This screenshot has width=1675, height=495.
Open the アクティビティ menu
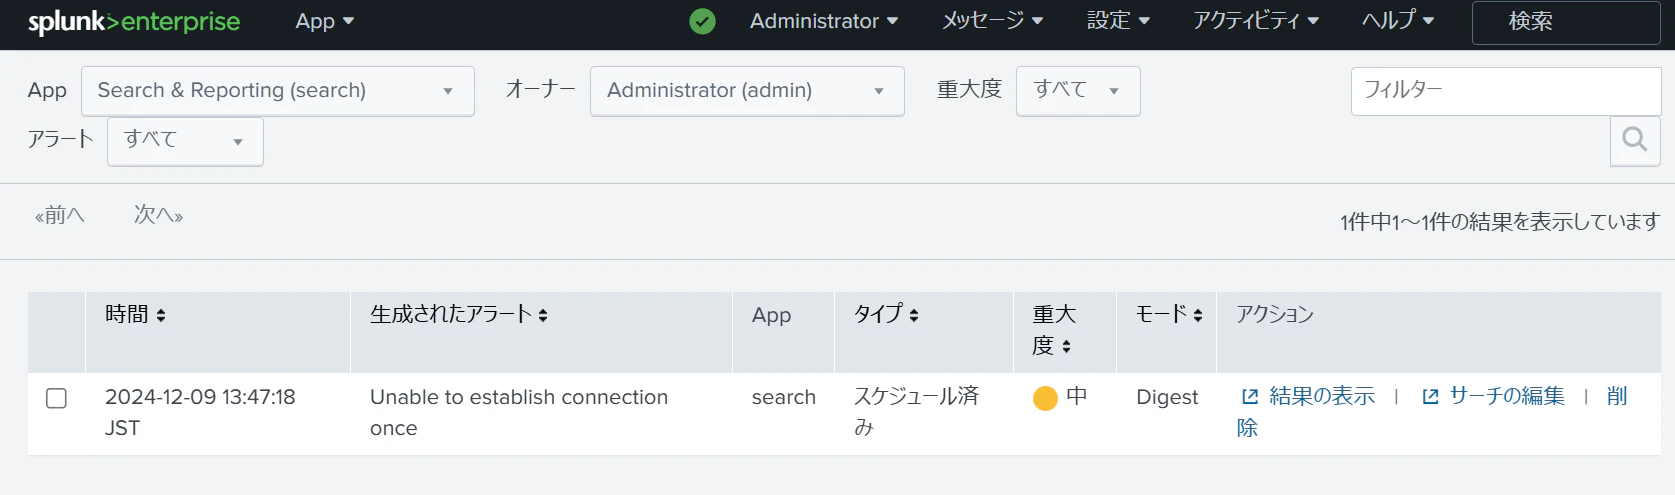point(1255,21)
